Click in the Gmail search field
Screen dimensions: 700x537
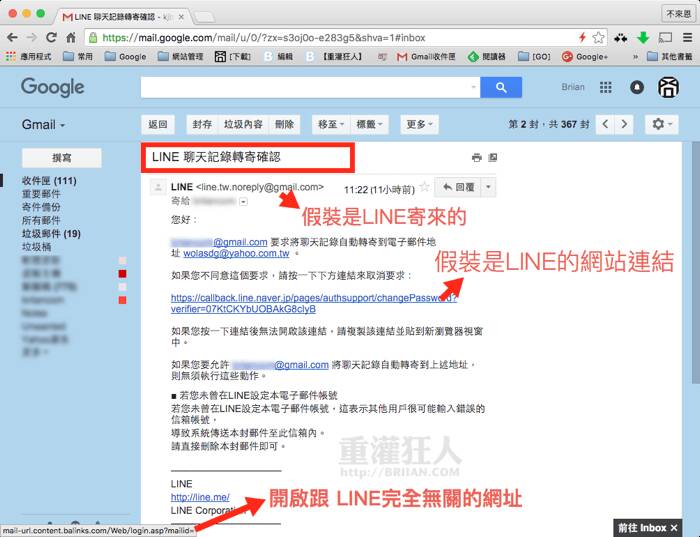305,87
